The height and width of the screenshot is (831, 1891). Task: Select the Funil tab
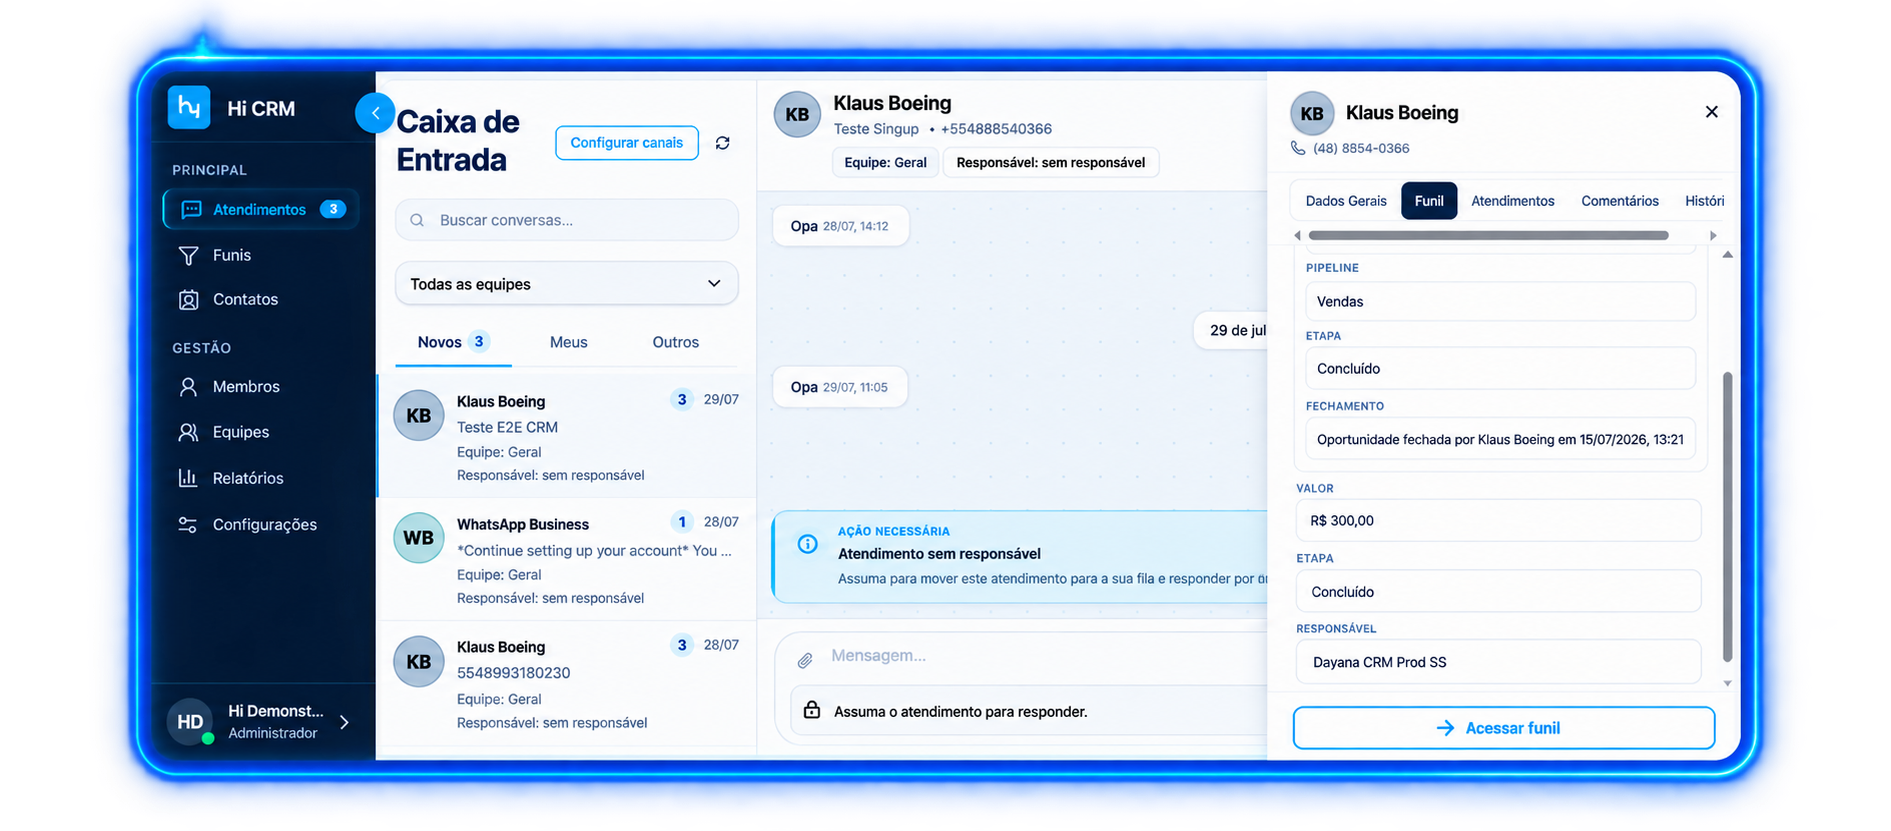(x=1429, y=201)
